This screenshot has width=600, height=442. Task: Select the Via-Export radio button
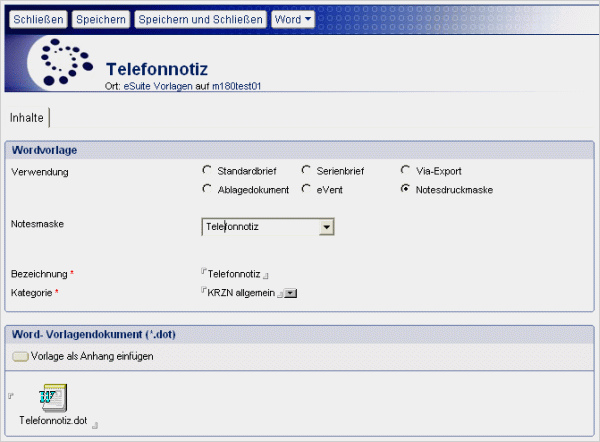(405, 171)
